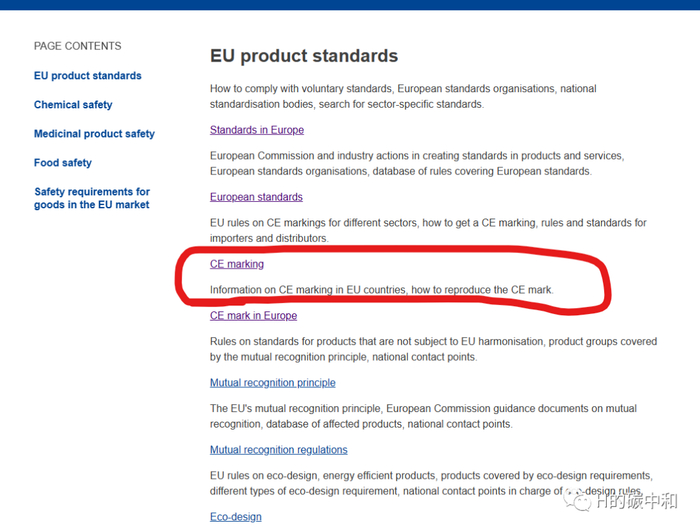Click the main EU product standards heading
The image size is (700, 532).
coord(304,57)
